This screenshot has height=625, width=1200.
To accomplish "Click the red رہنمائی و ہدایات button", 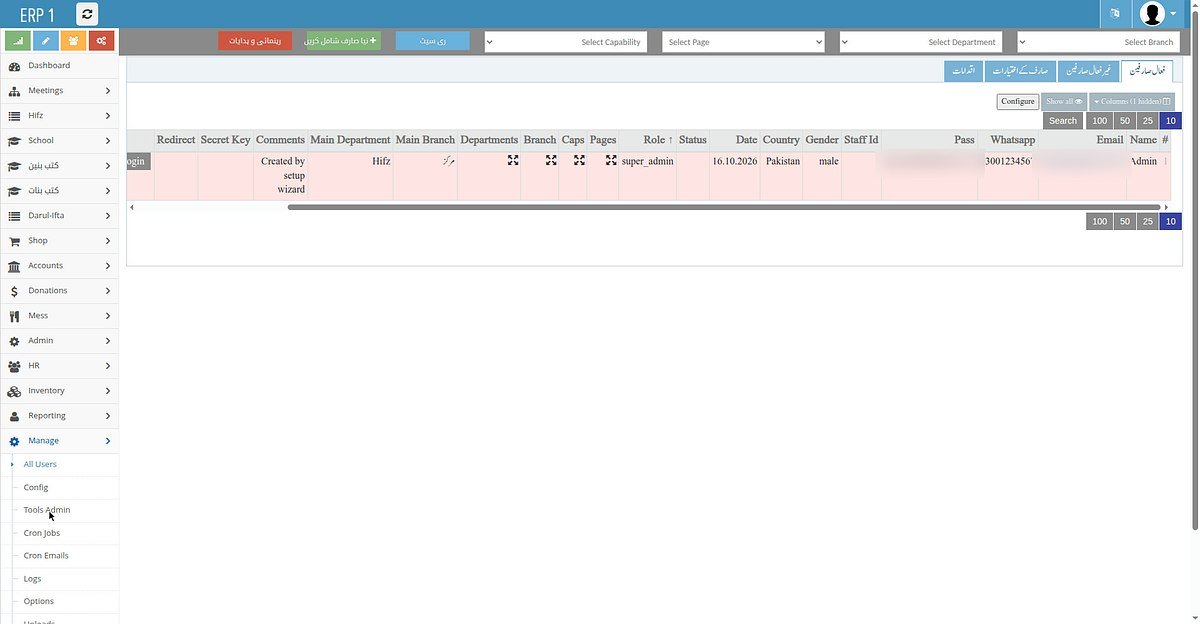I will coord(255,41).
